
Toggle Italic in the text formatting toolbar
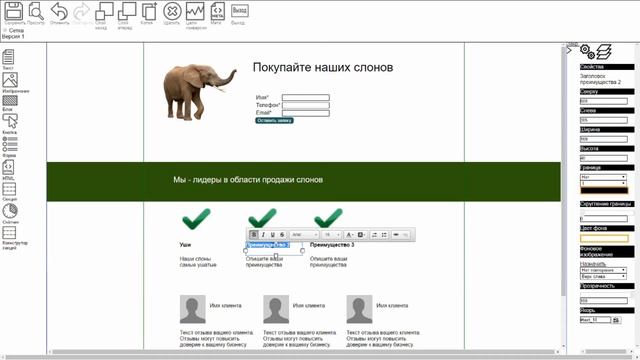click(x=263, y=235)
